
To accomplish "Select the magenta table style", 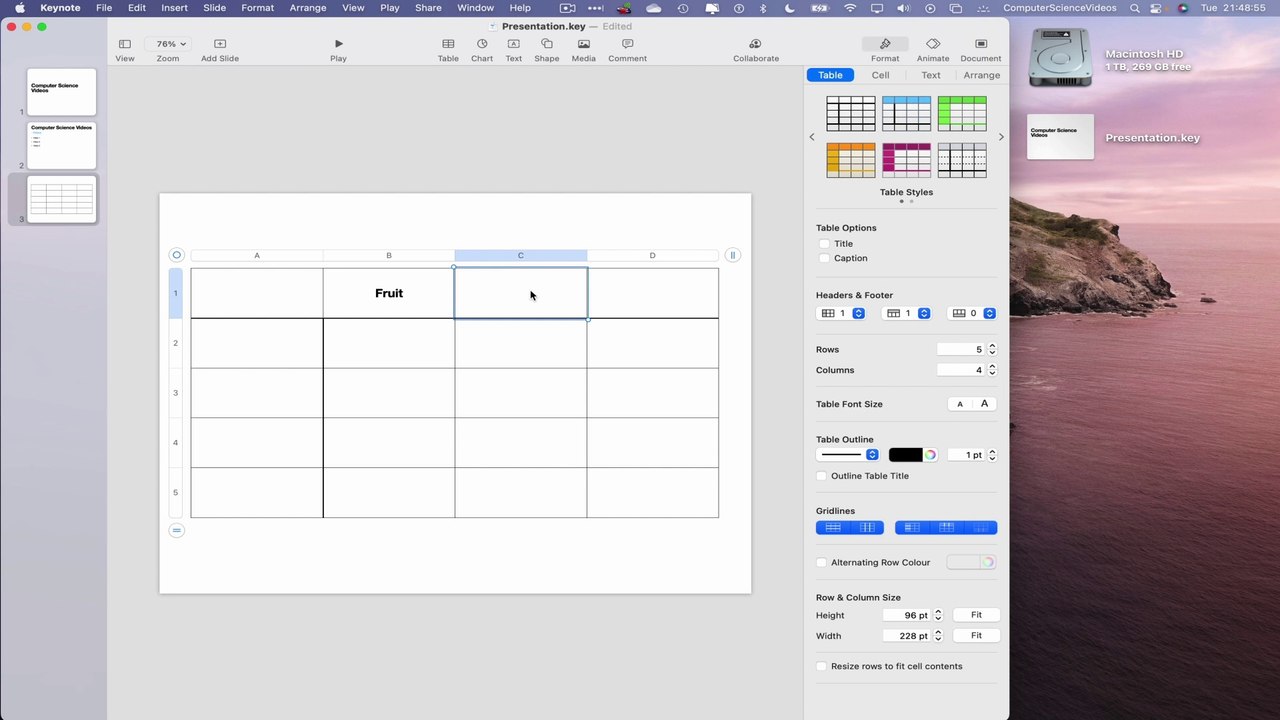I will [x=907, y=160].
